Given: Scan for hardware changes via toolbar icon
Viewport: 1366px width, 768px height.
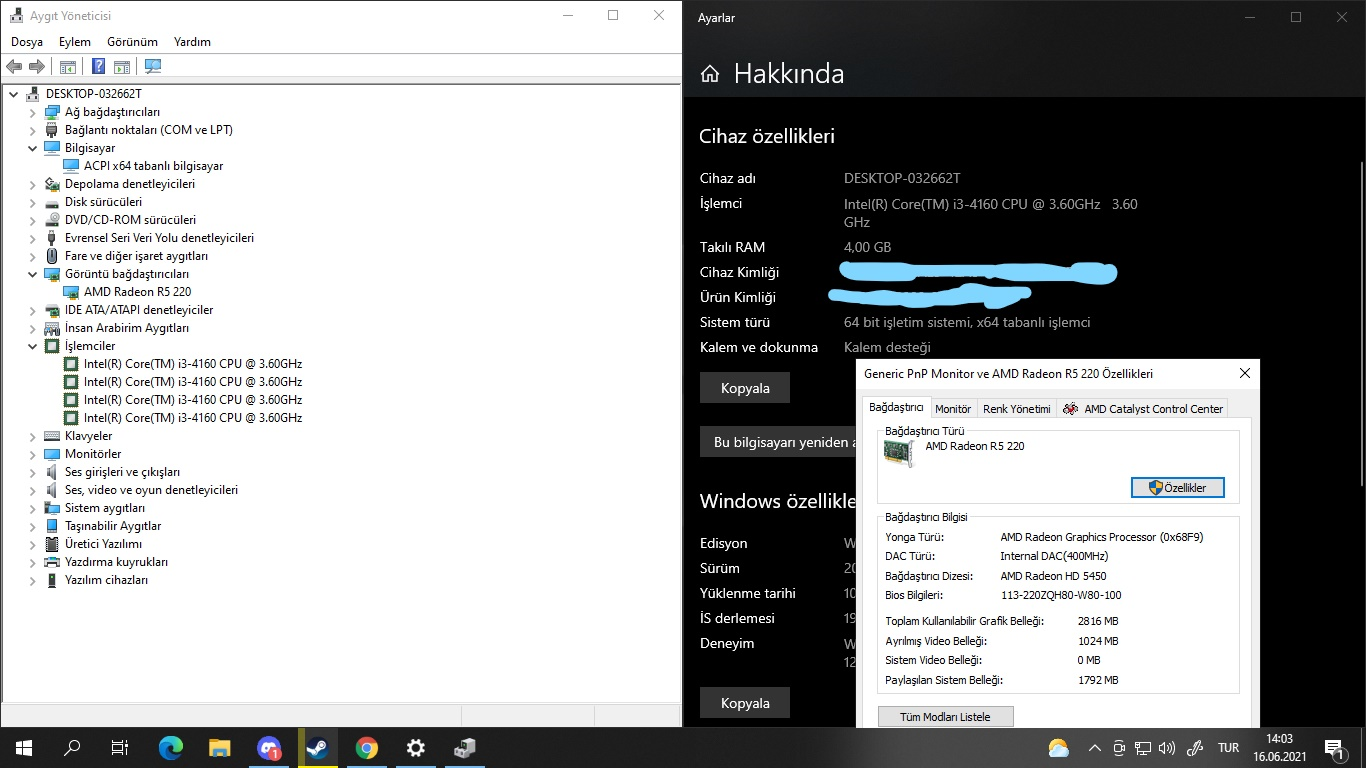Looking at the screenshot, I should click(x=153, y=67).
